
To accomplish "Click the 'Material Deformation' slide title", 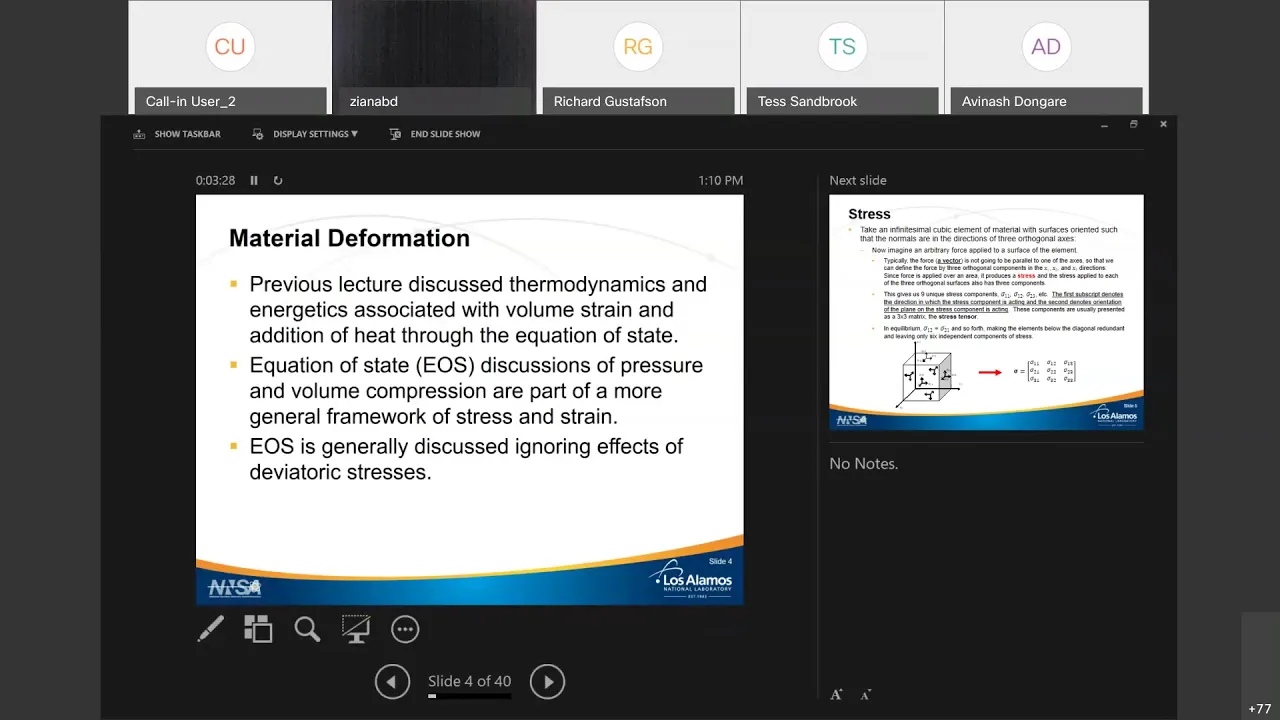I will 349,238.
